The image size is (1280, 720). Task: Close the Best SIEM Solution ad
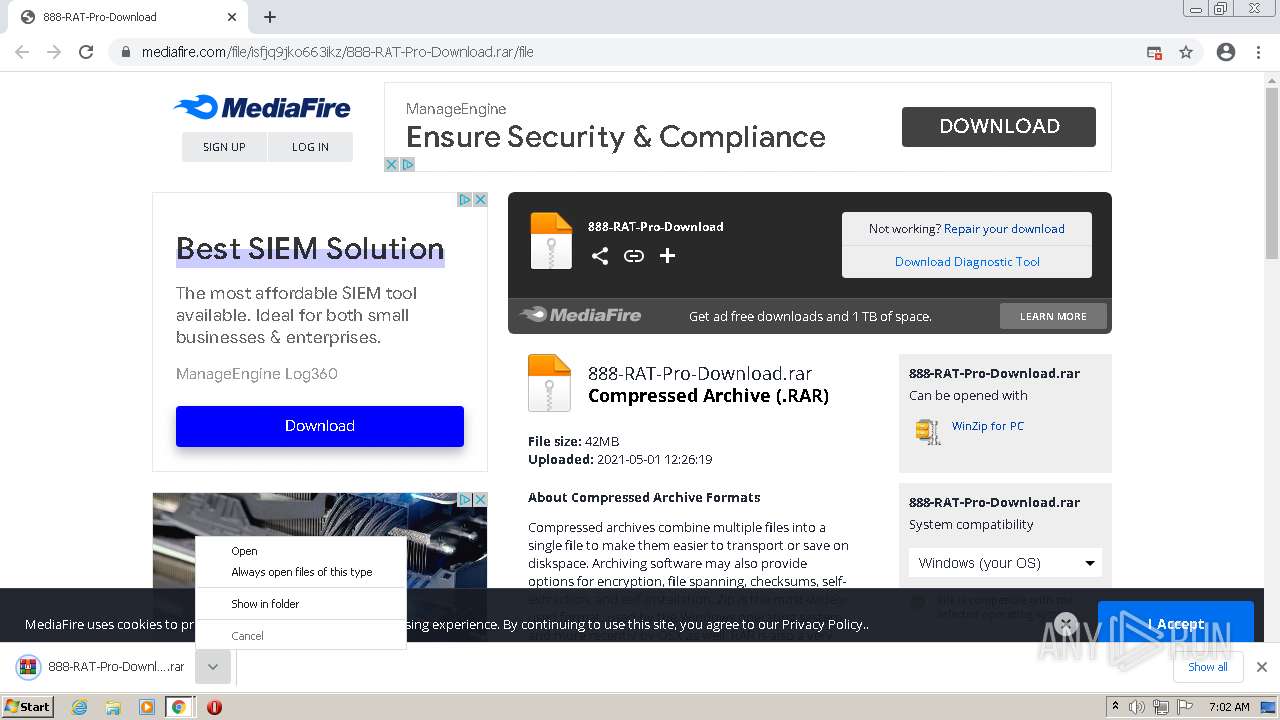(480, 200)
